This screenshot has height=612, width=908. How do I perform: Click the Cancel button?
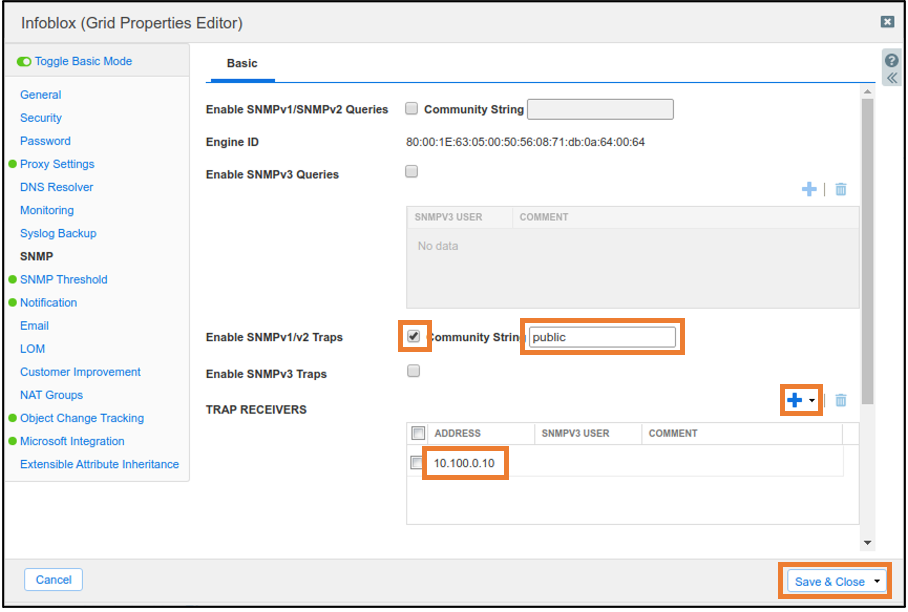click(53, 580)
